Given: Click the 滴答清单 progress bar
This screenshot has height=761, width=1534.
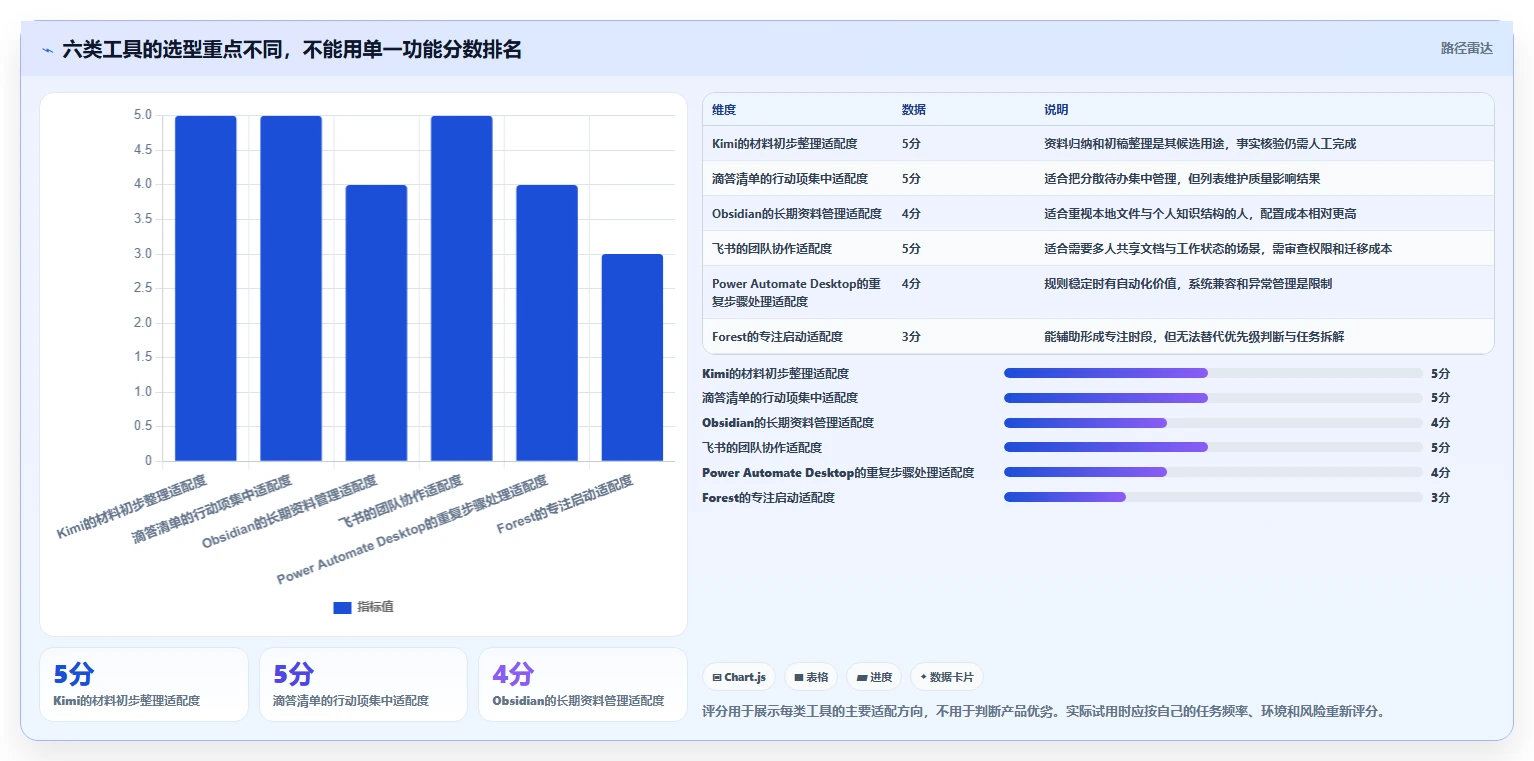Looking at the screenshot, I should (x=1213, y=398).
